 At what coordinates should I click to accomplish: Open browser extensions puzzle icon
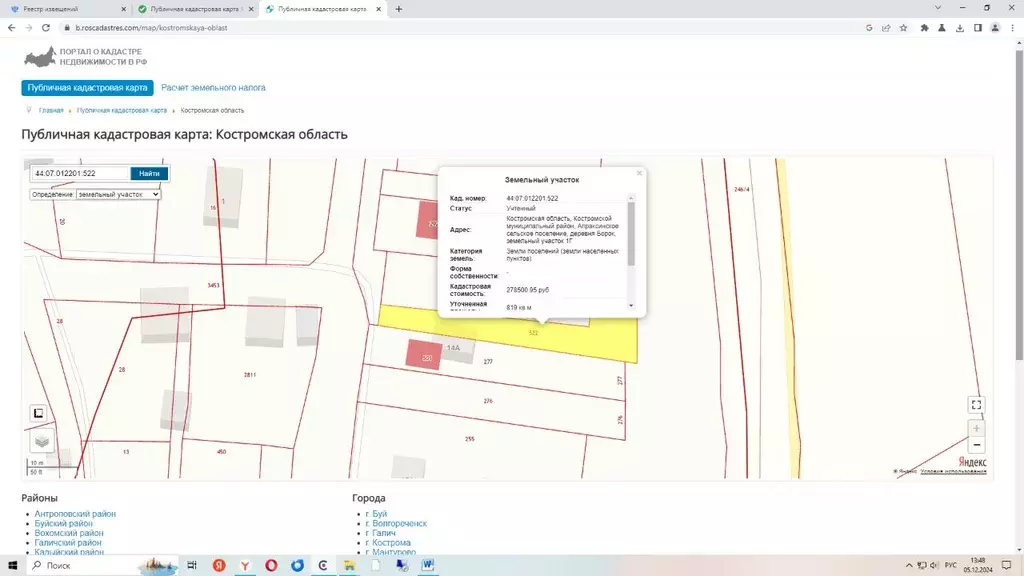(924, 27)
